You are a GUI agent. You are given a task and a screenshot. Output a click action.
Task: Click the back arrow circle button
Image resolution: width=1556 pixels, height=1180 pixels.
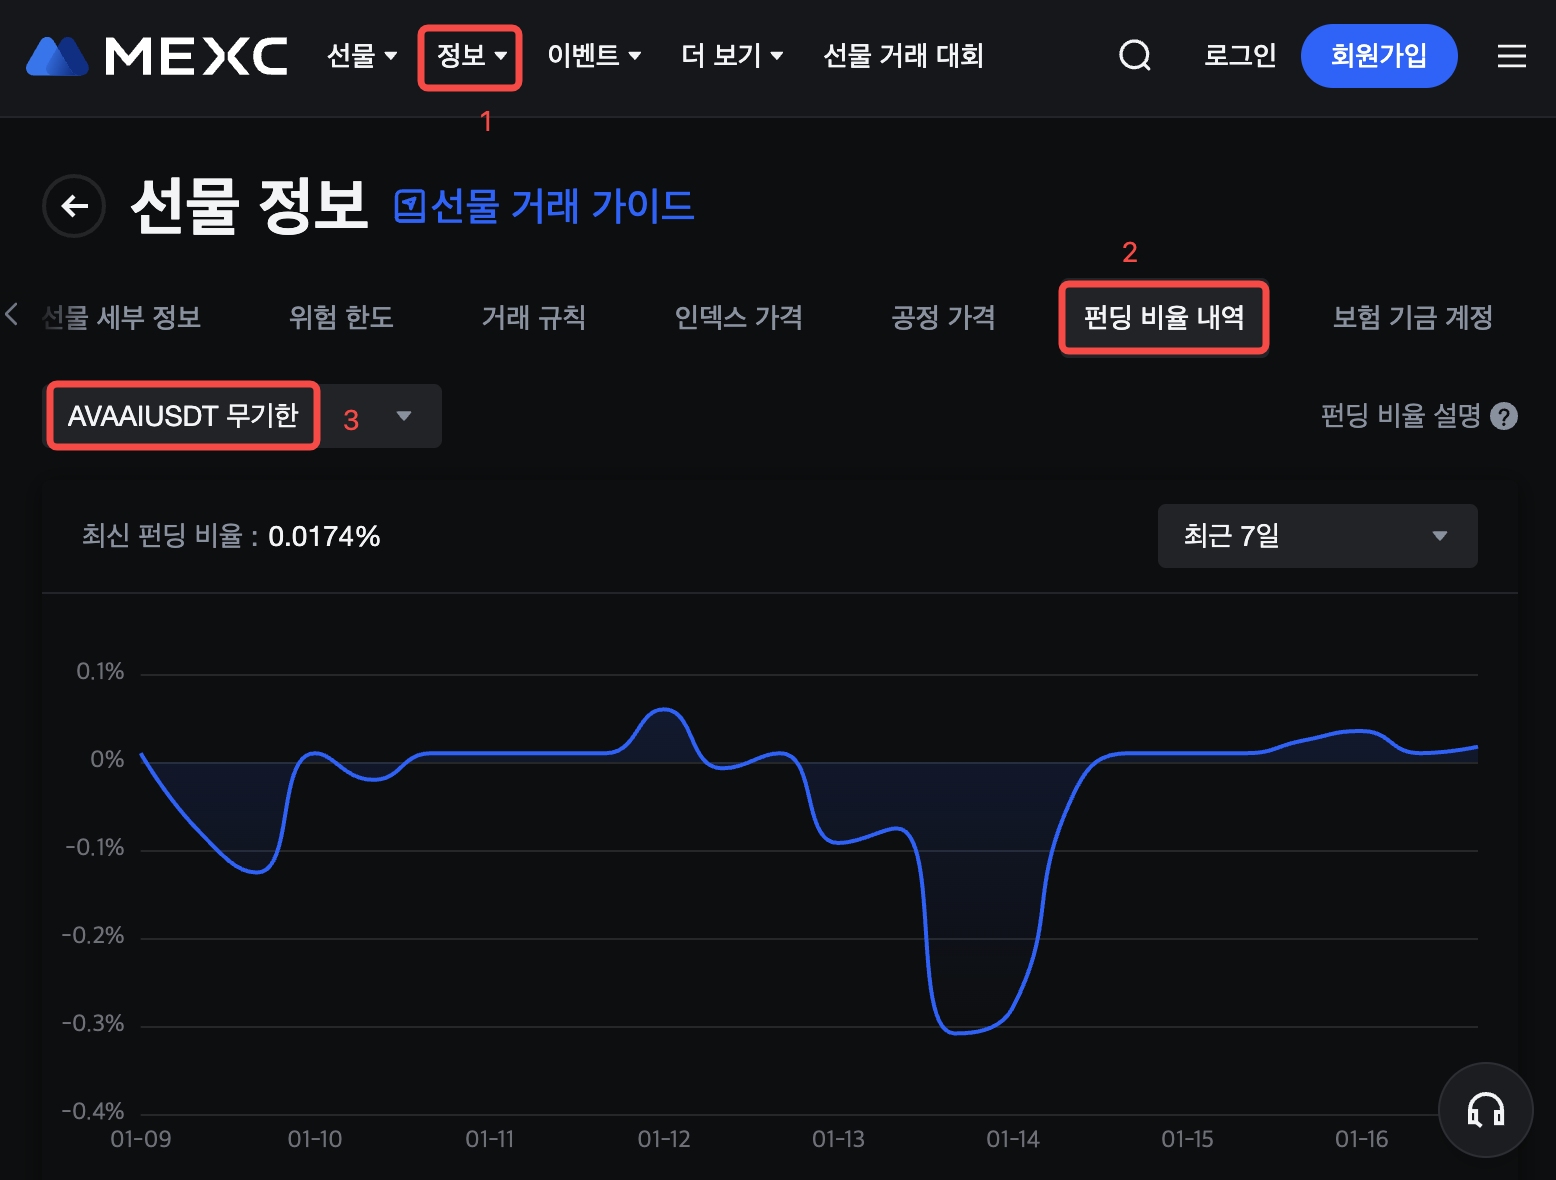coord(74,206)
